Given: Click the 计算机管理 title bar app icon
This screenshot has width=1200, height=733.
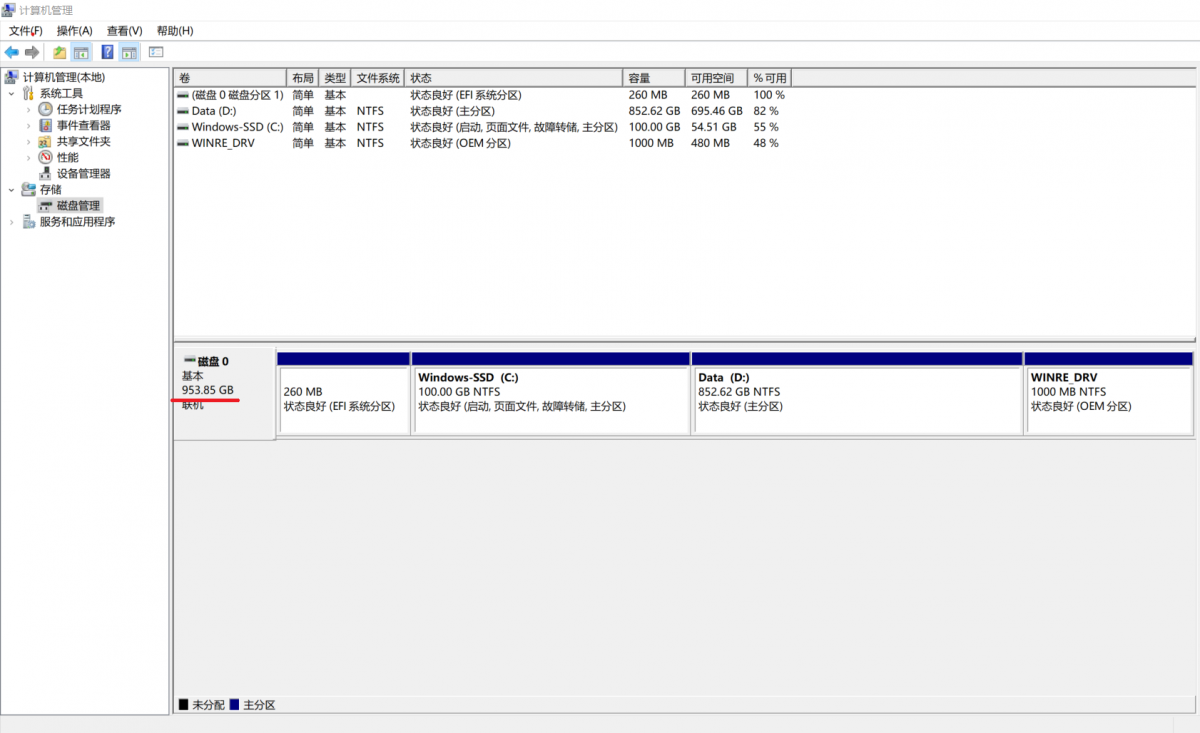Looking at the screenshot, I should coord(10,10).
